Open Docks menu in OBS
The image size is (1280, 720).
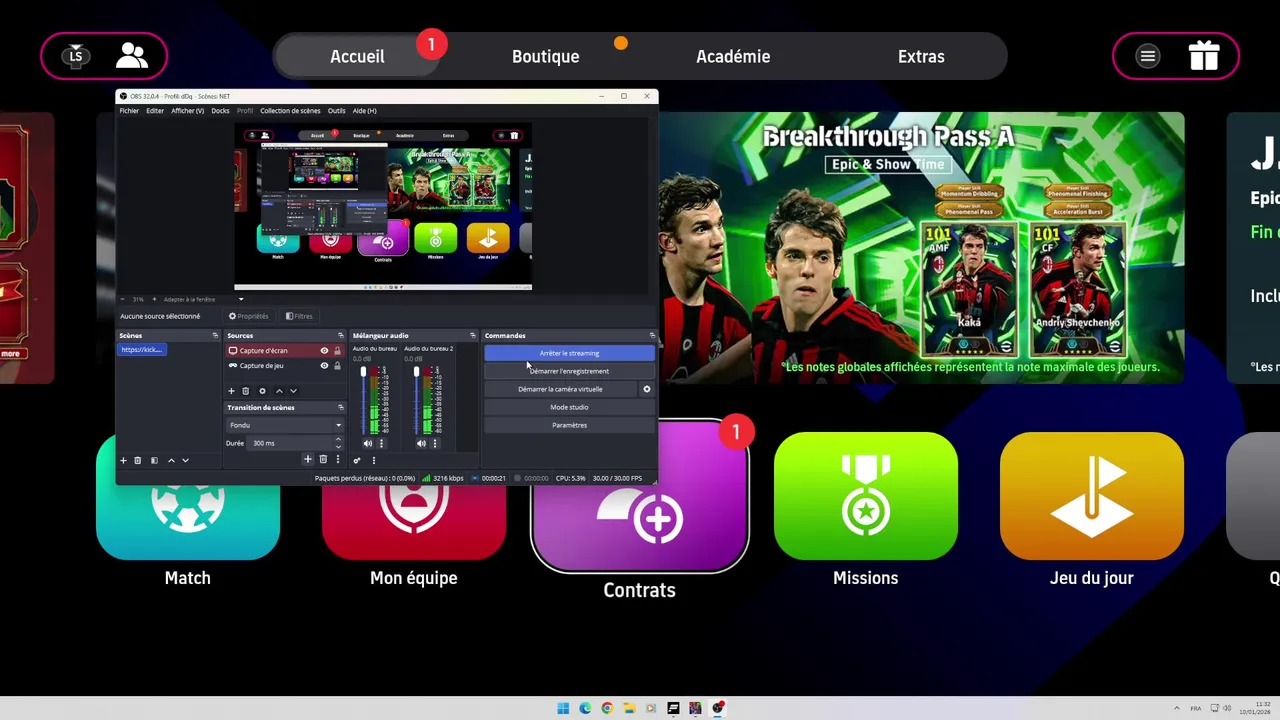coord(220,111)
